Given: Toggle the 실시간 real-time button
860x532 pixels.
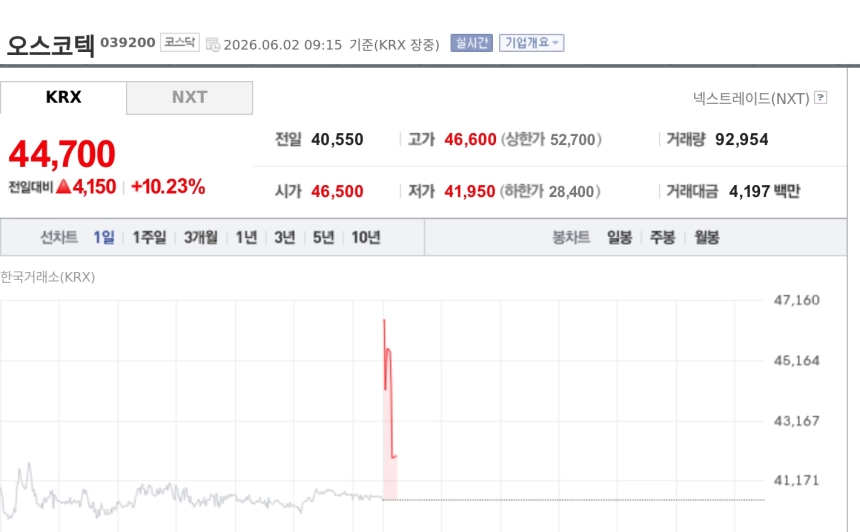Looking at the screenshot, I should [472, 43].
